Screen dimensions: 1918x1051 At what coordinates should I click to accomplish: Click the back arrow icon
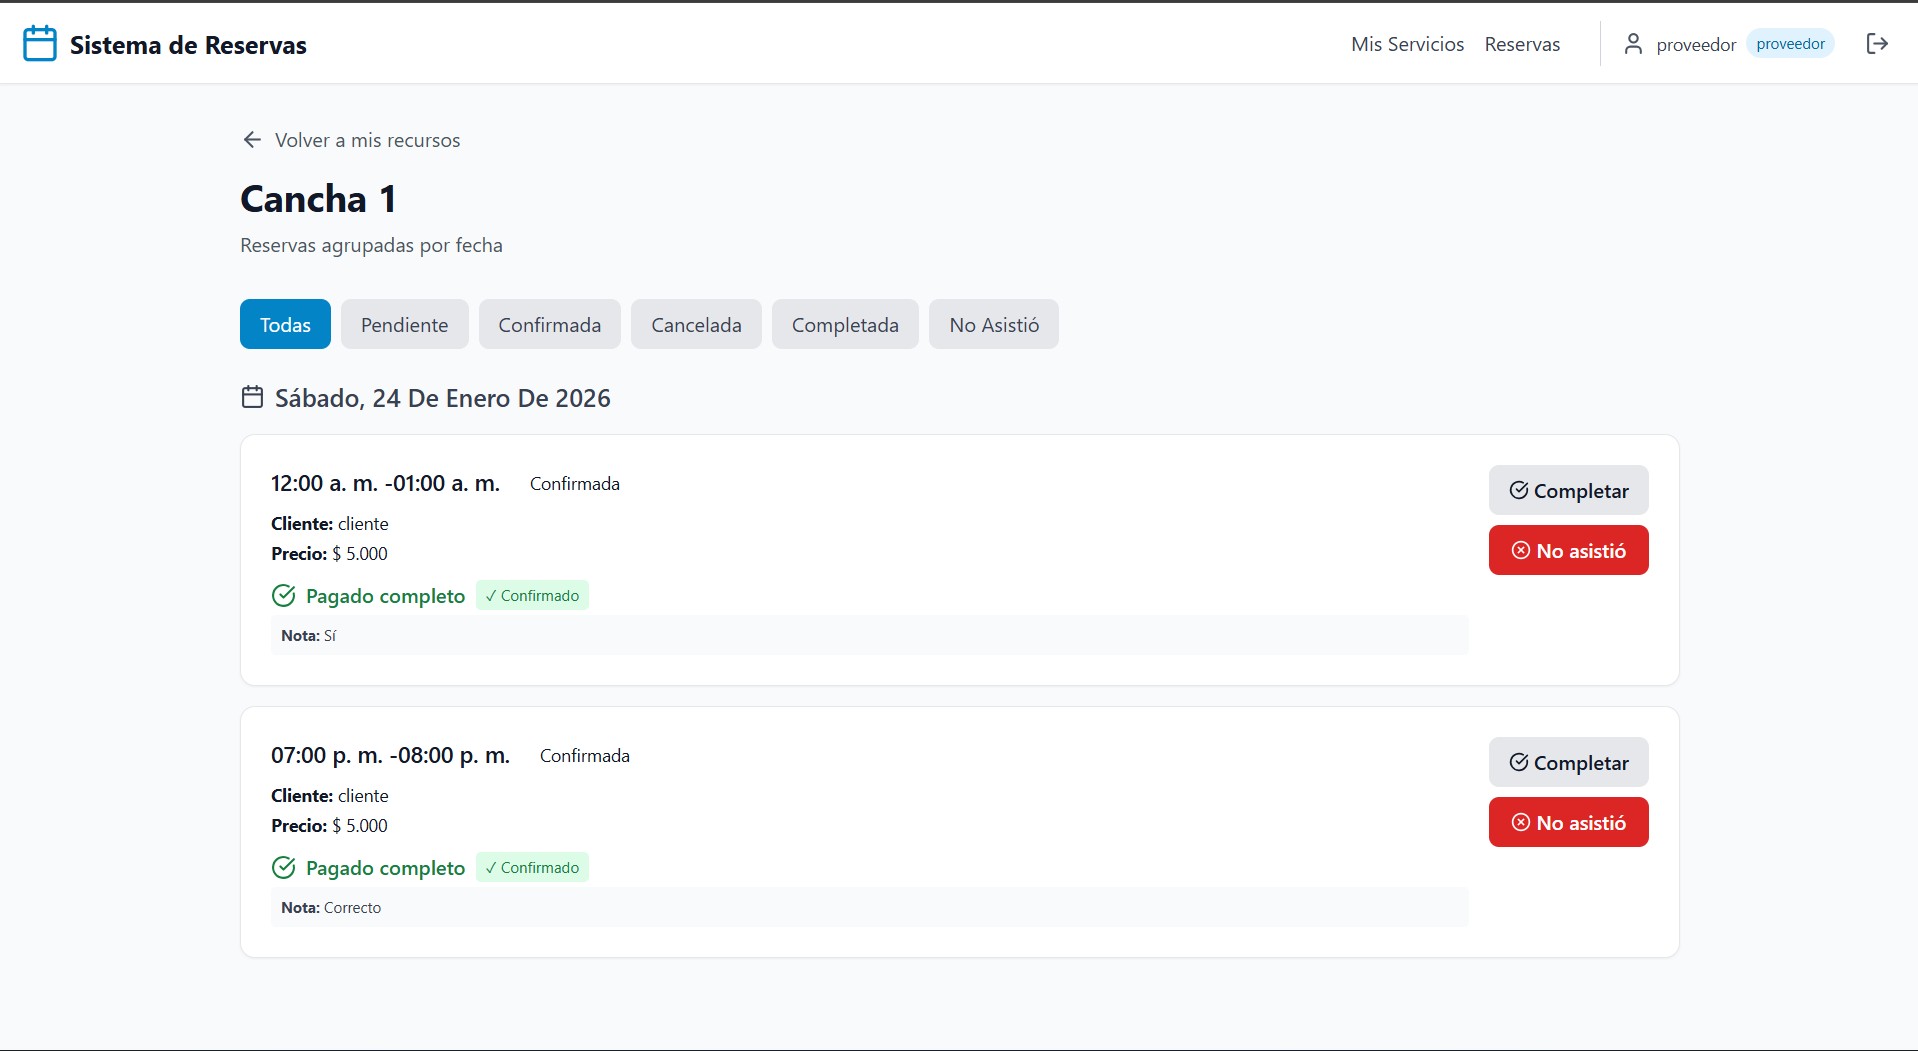click(252, 140)
